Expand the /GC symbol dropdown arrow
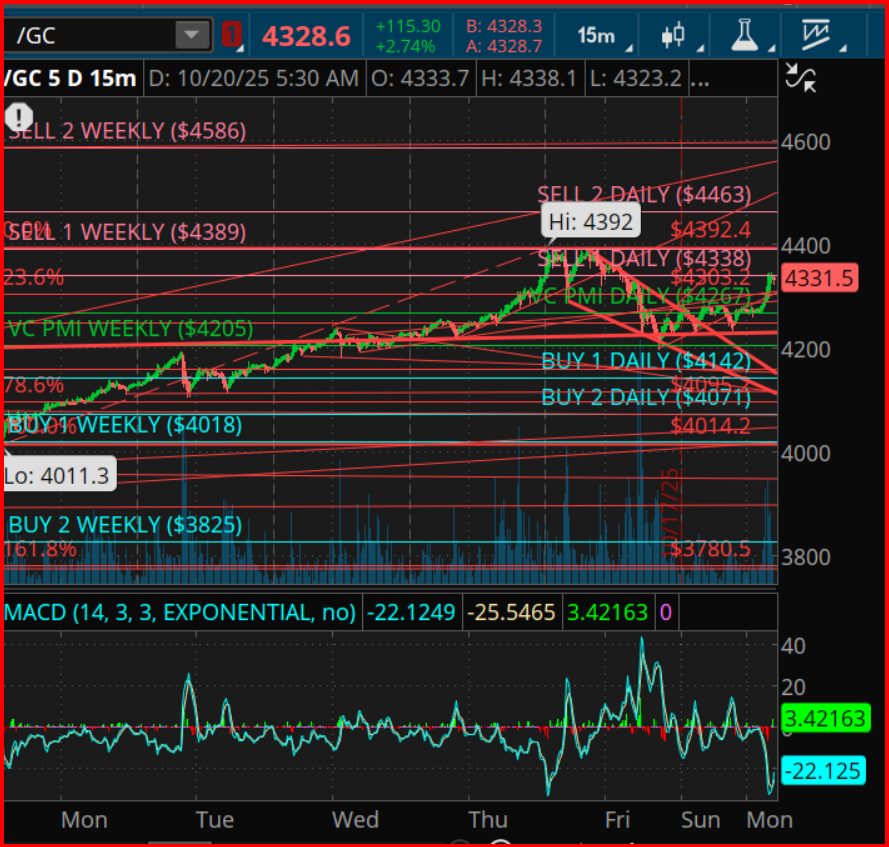Viewport: 889px width, 847px height. 189,36
